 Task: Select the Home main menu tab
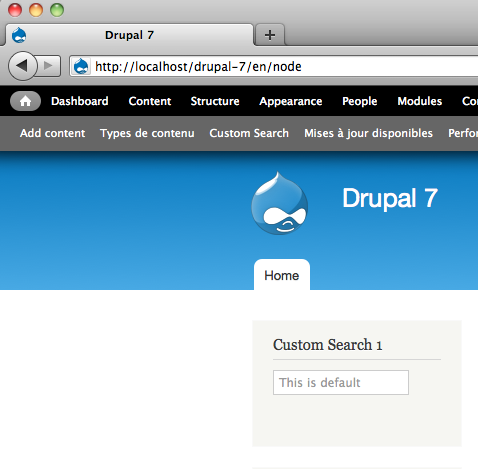[x=282, y=275]
